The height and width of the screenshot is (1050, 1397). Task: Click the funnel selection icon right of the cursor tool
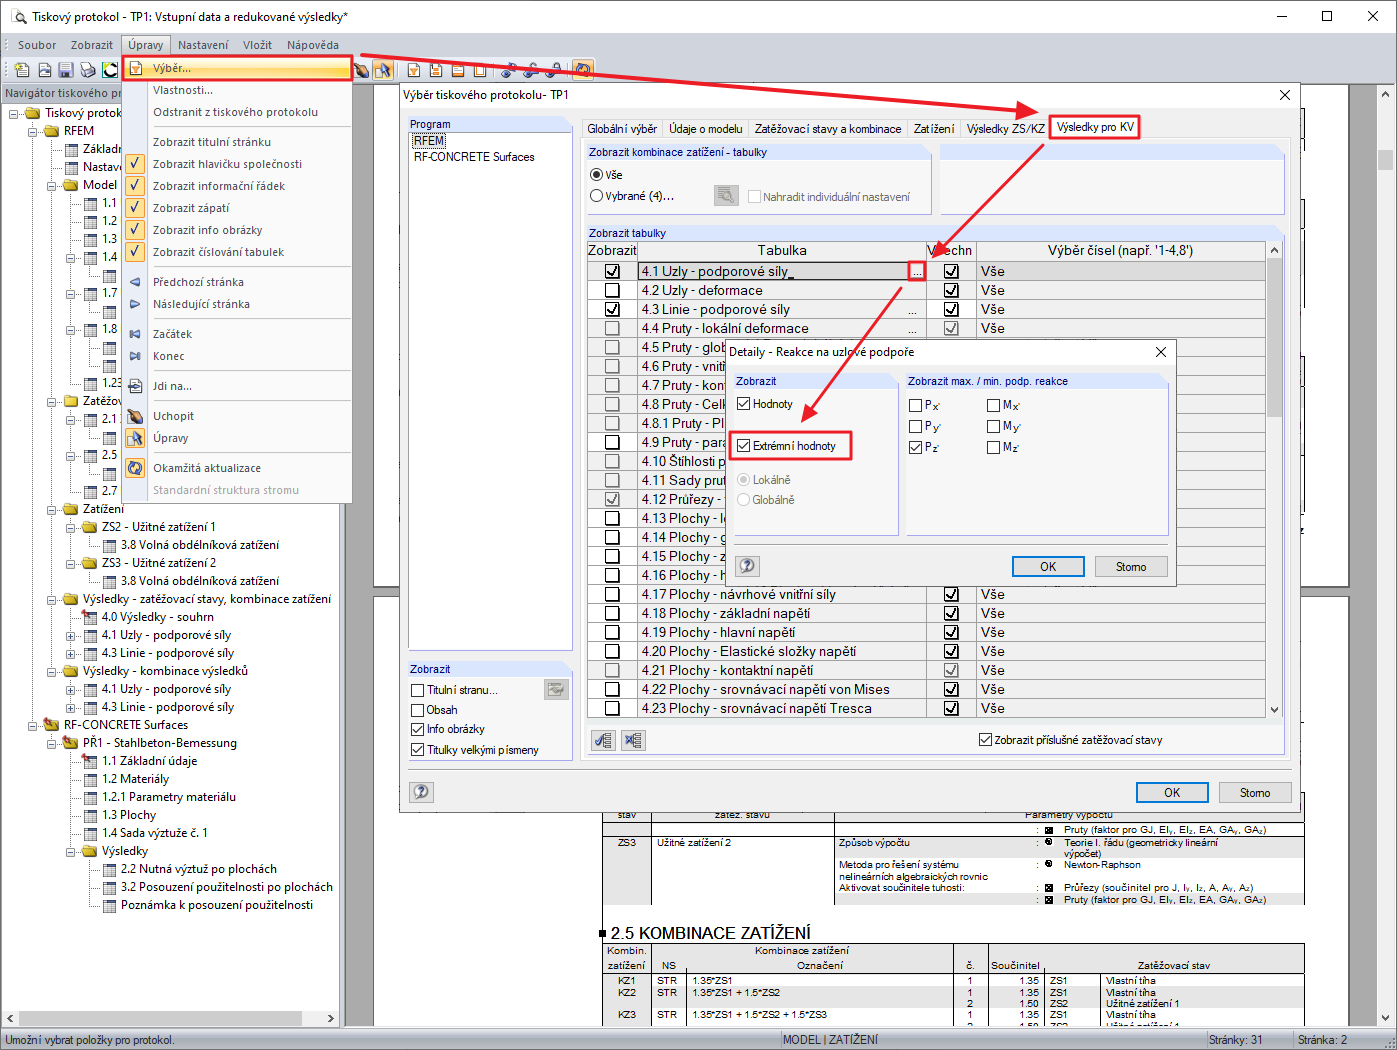[413, 70]
